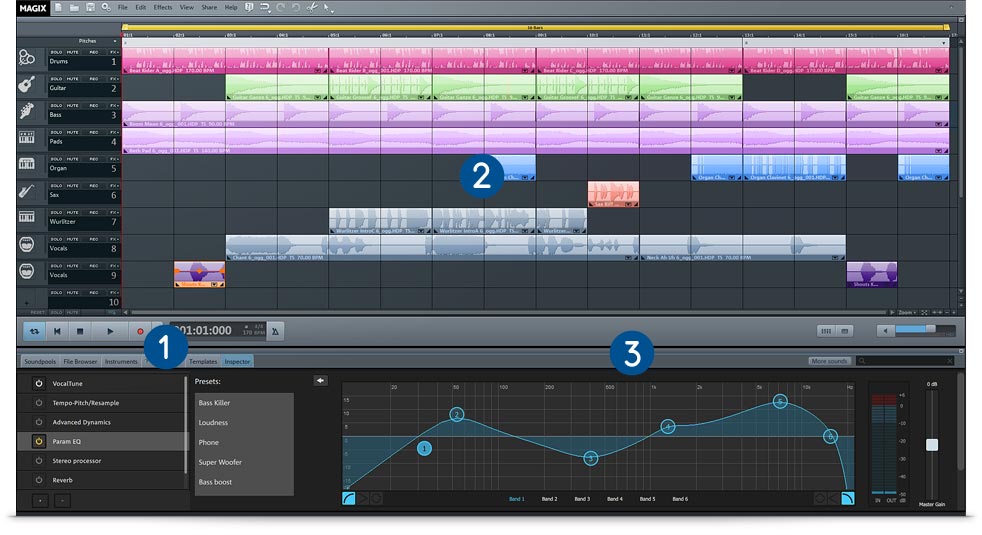Screen dimensions: 982x535
Task: Click the Master Gain fader handle
Action: pyautogui.click(x=932, y=445)
